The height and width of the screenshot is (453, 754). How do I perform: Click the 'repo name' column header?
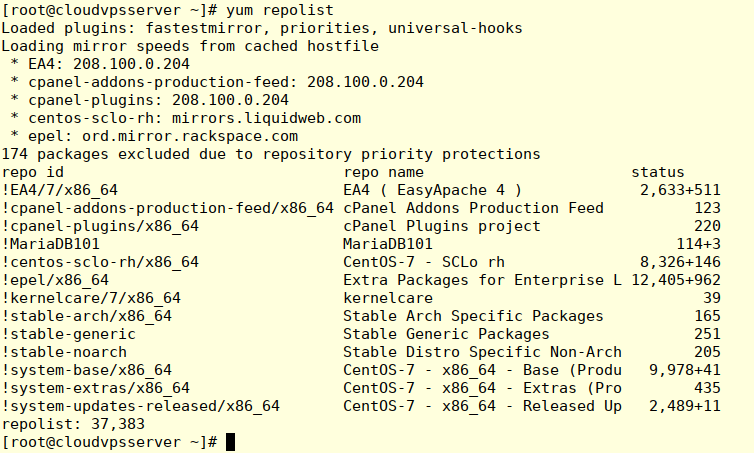[384, 172]
